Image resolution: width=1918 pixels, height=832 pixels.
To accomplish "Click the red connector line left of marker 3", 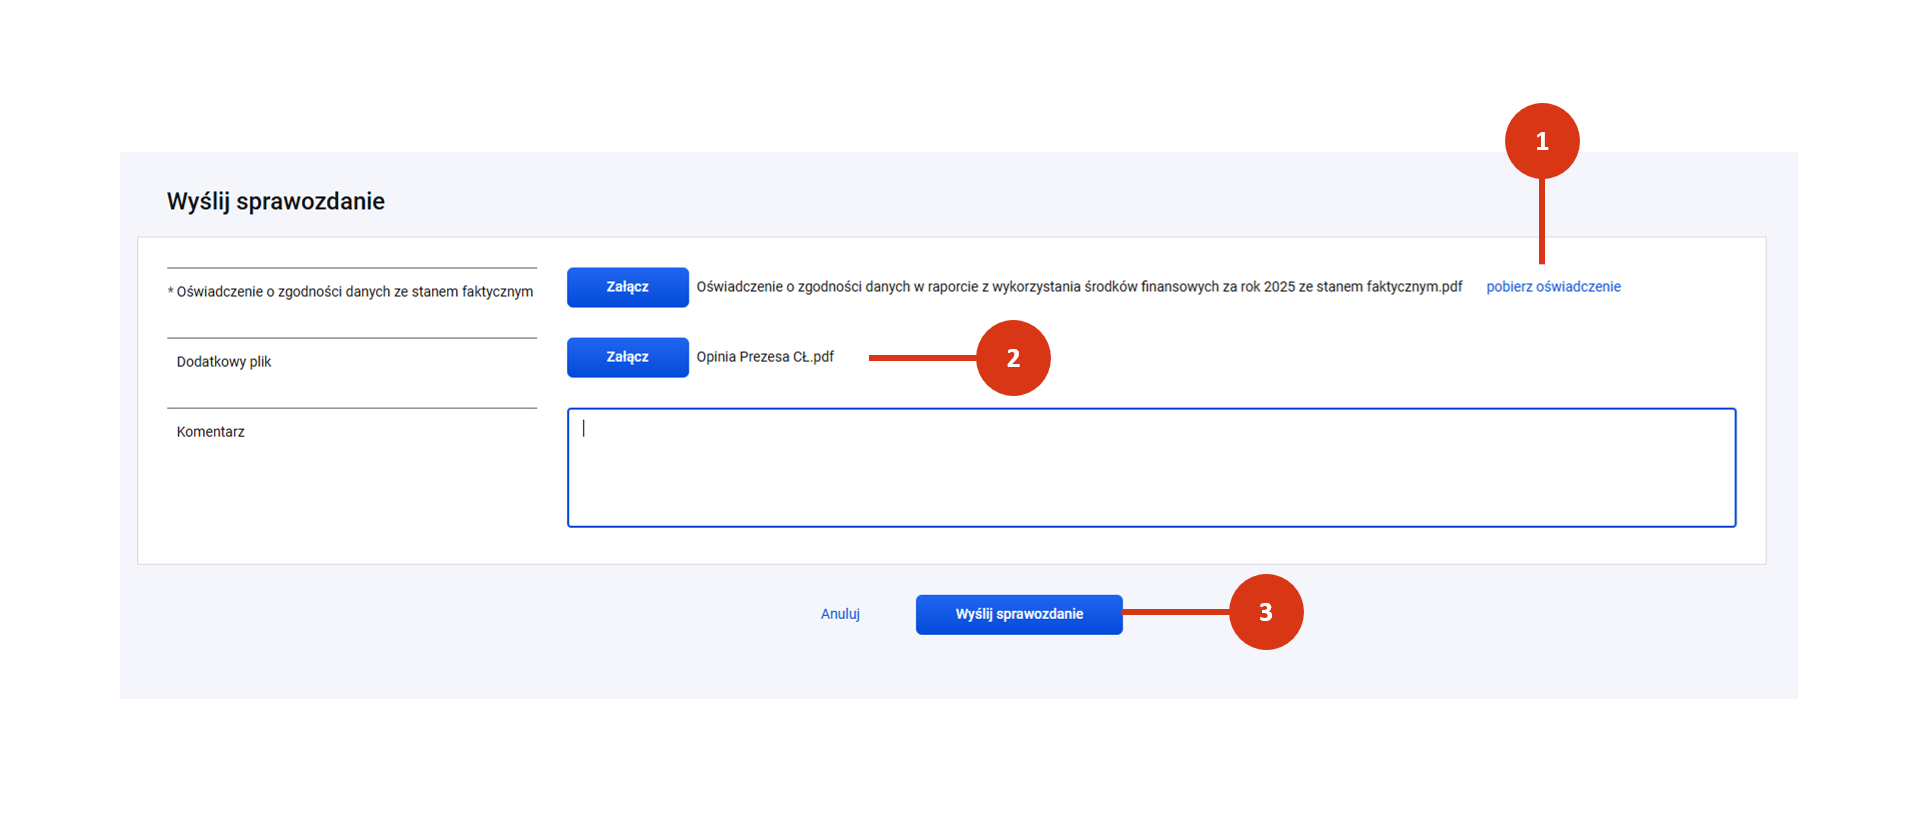I will point(1176,612).
